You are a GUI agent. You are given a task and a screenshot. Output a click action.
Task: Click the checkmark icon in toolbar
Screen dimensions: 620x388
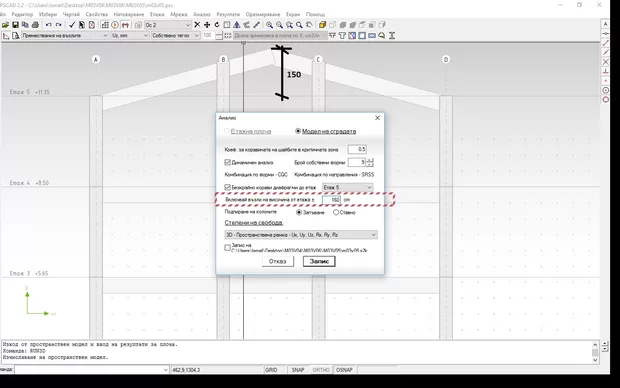pyautogui.click(x=72, y=25)
